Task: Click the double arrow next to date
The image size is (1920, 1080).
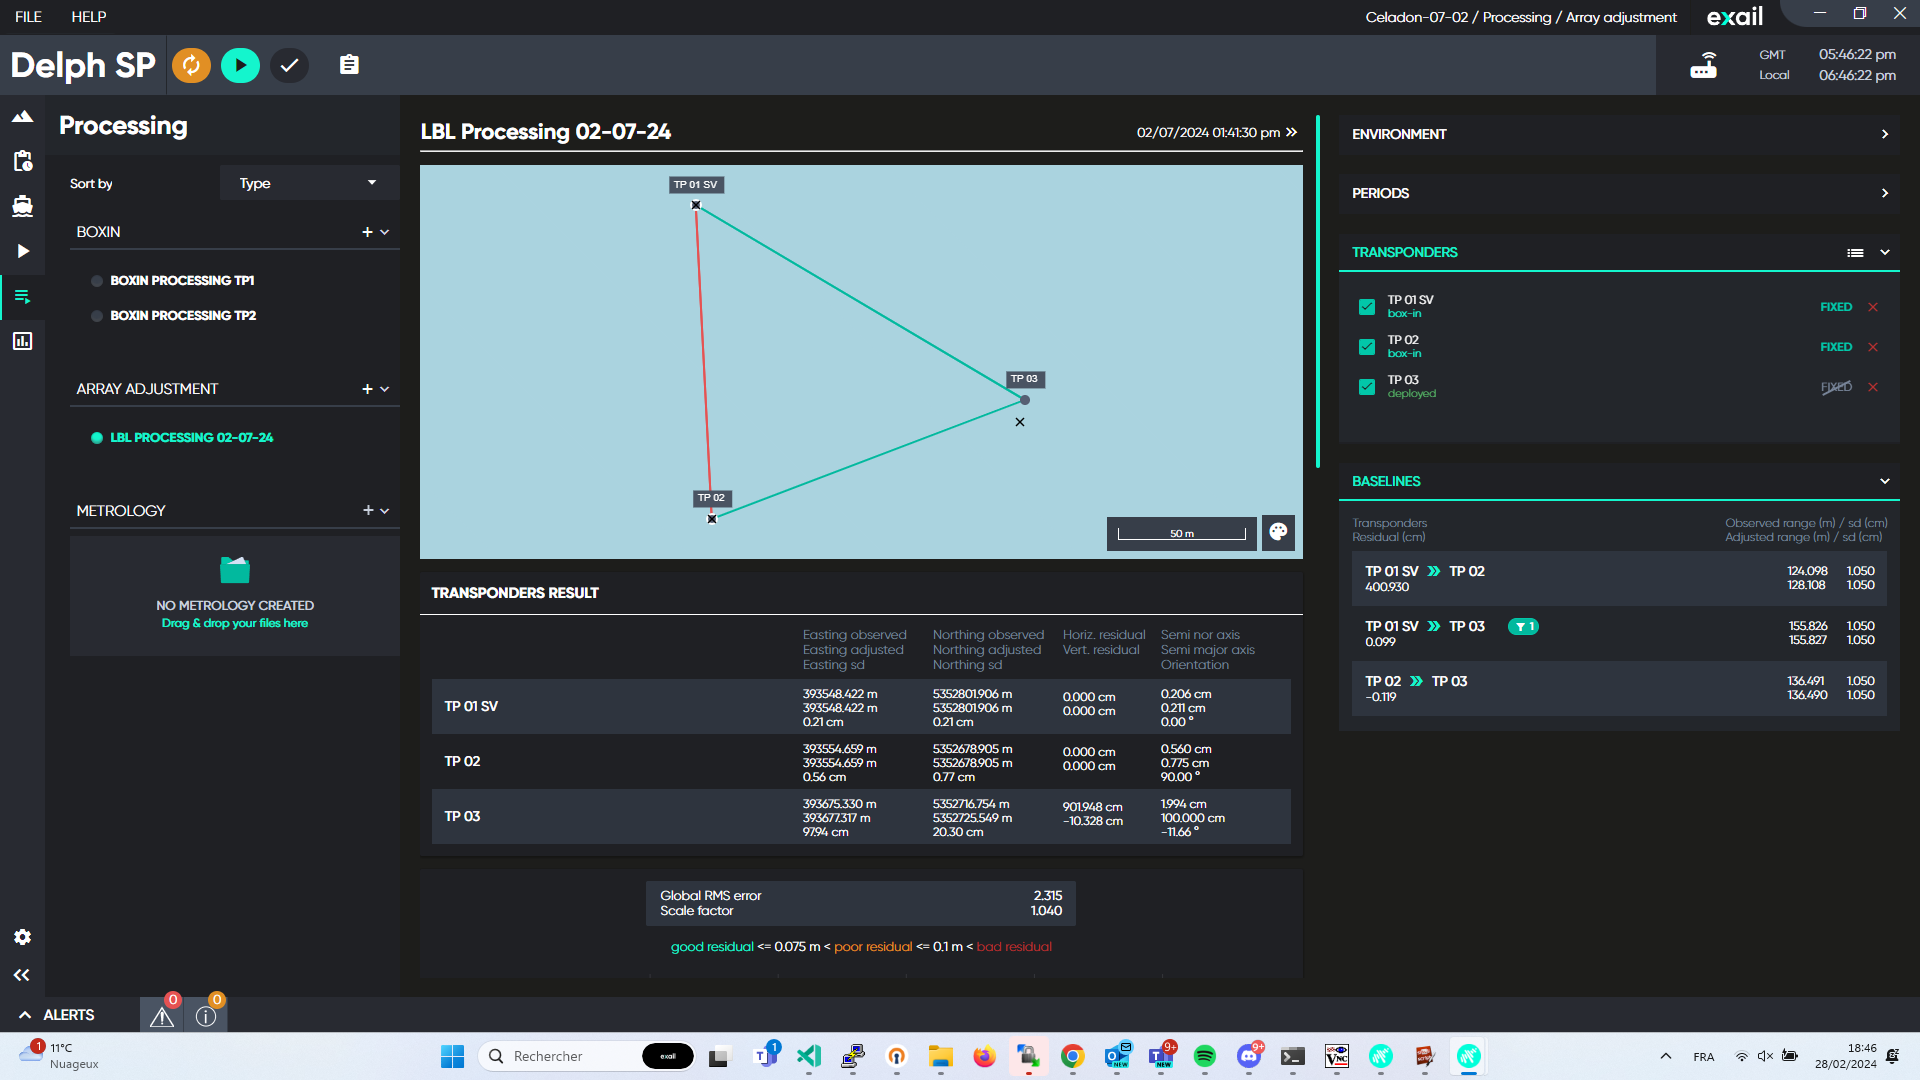Action: point(1292,132)
